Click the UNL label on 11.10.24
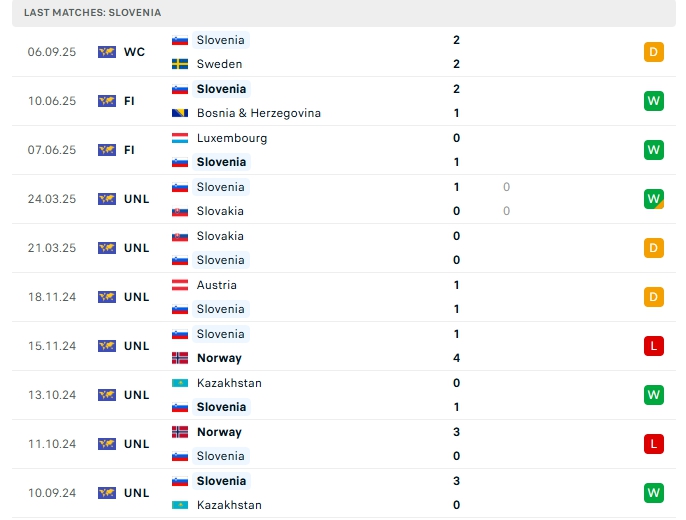 [136, 443]
